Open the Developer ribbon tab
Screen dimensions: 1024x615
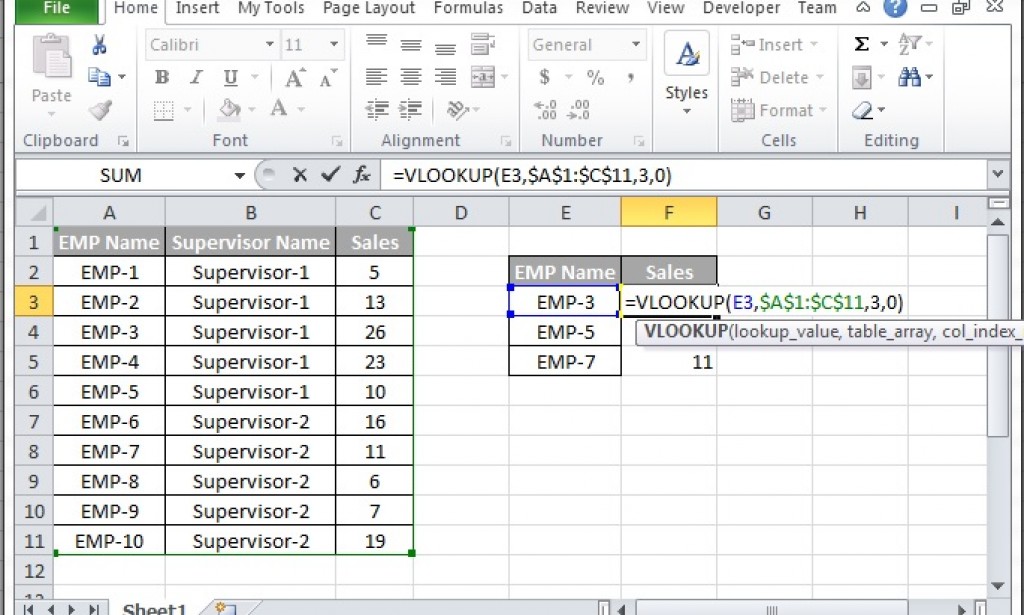[740, 8]
